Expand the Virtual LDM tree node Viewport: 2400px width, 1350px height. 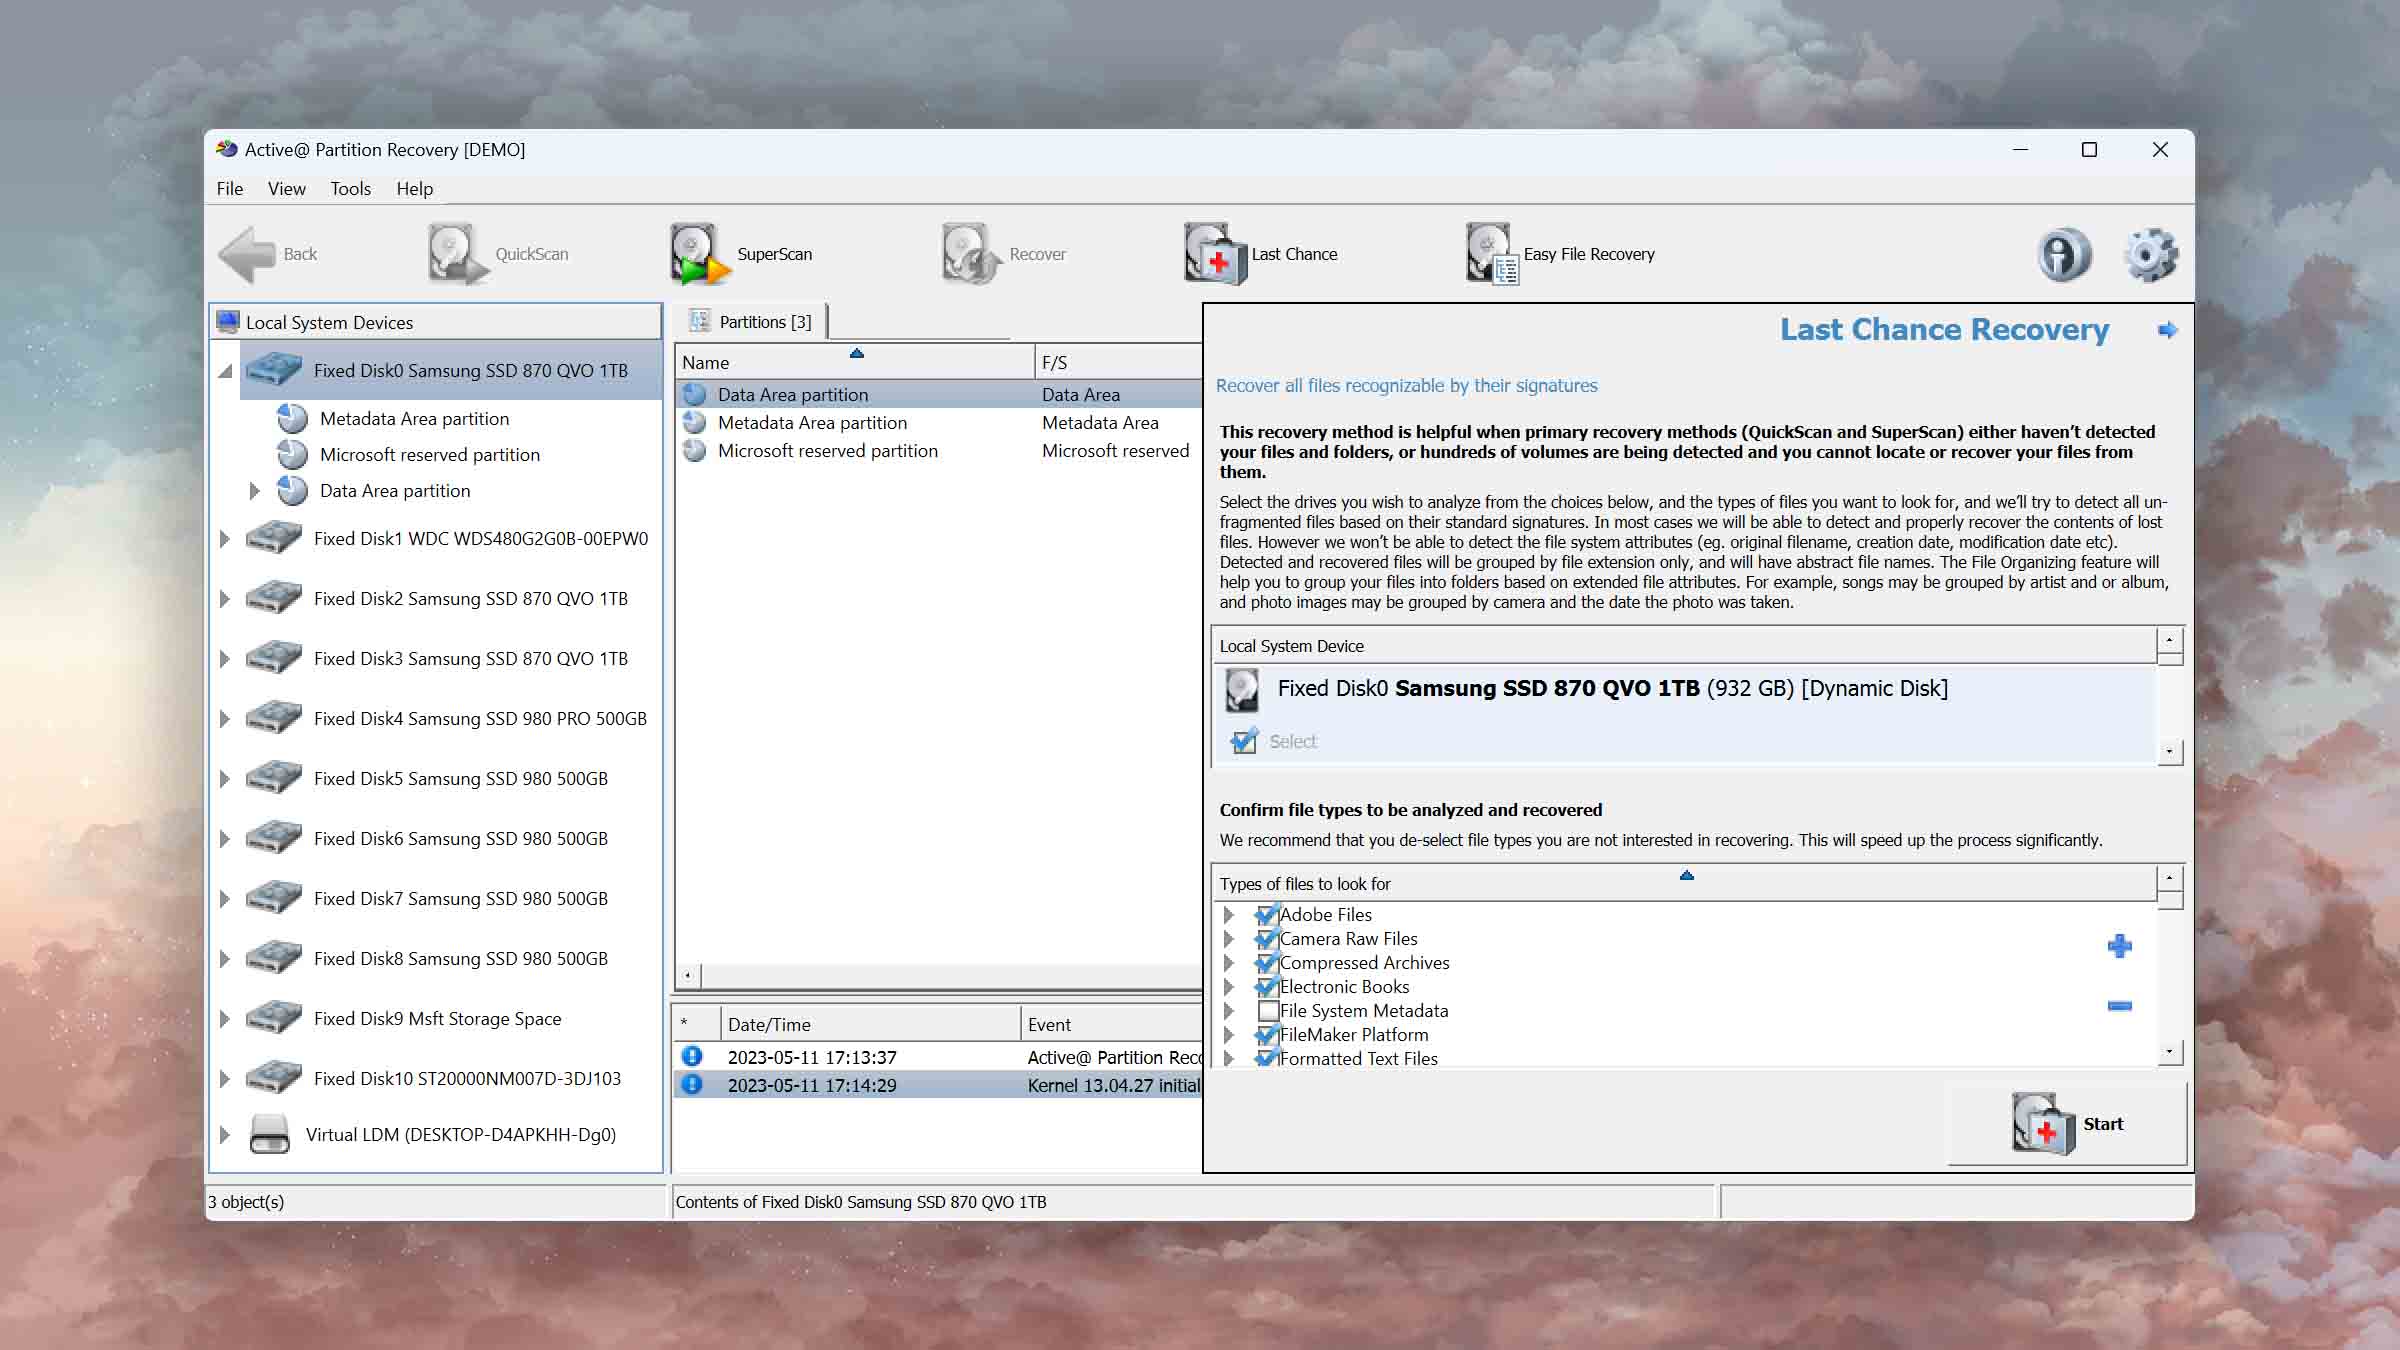point(225,1134)
